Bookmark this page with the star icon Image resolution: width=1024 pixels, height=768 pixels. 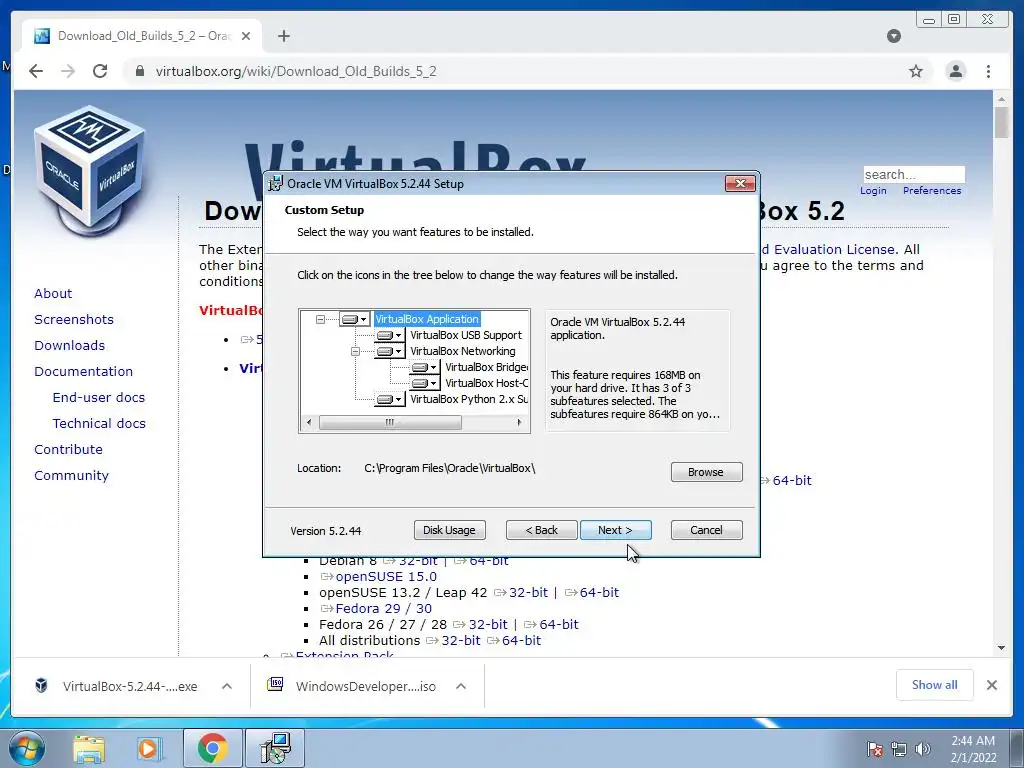[916, 71]
